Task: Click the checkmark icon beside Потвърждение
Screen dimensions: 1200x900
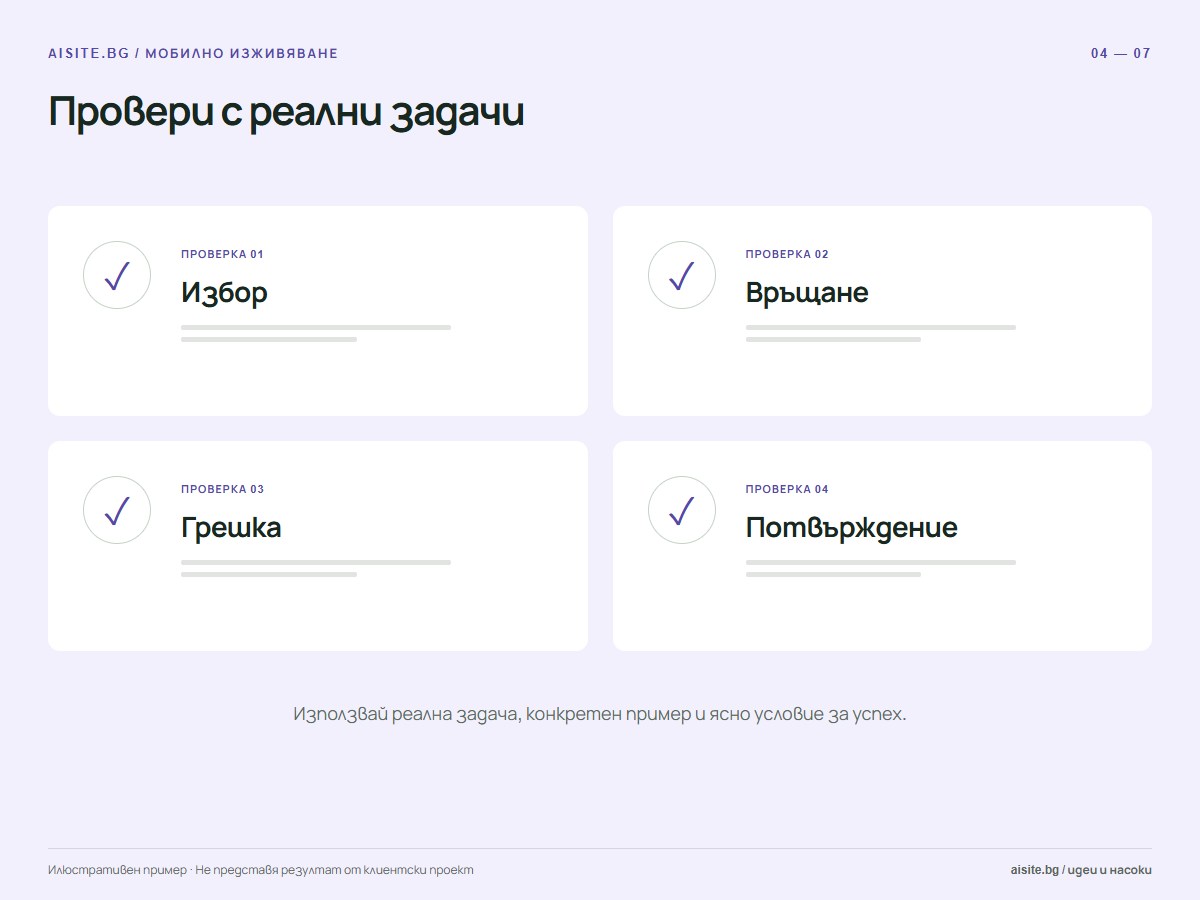Action: [x=682, y=510]
